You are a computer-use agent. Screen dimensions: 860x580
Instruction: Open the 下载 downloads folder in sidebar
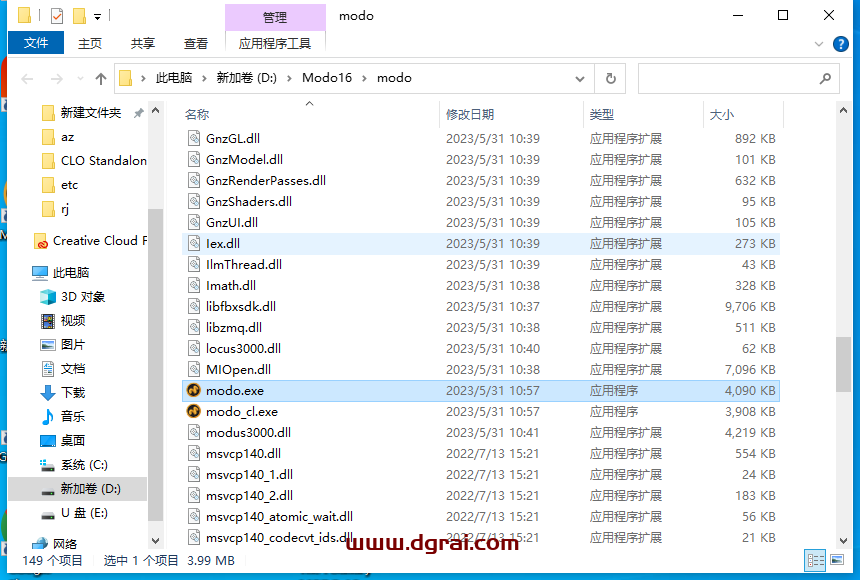64,392
